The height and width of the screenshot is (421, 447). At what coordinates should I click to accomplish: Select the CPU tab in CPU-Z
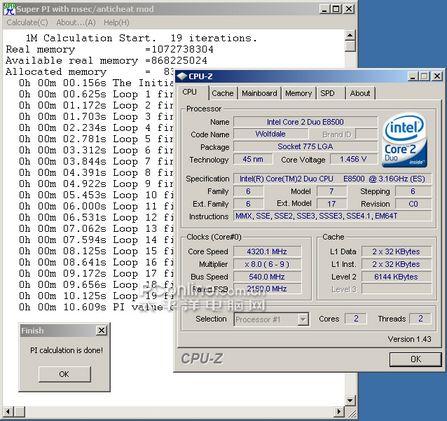pos(190,92)
